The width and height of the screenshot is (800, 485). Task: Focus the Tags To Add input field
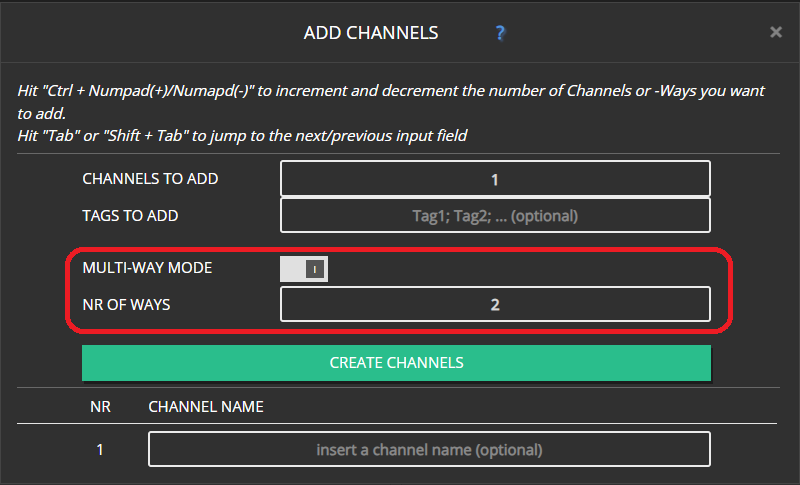(x=495, y=215)
